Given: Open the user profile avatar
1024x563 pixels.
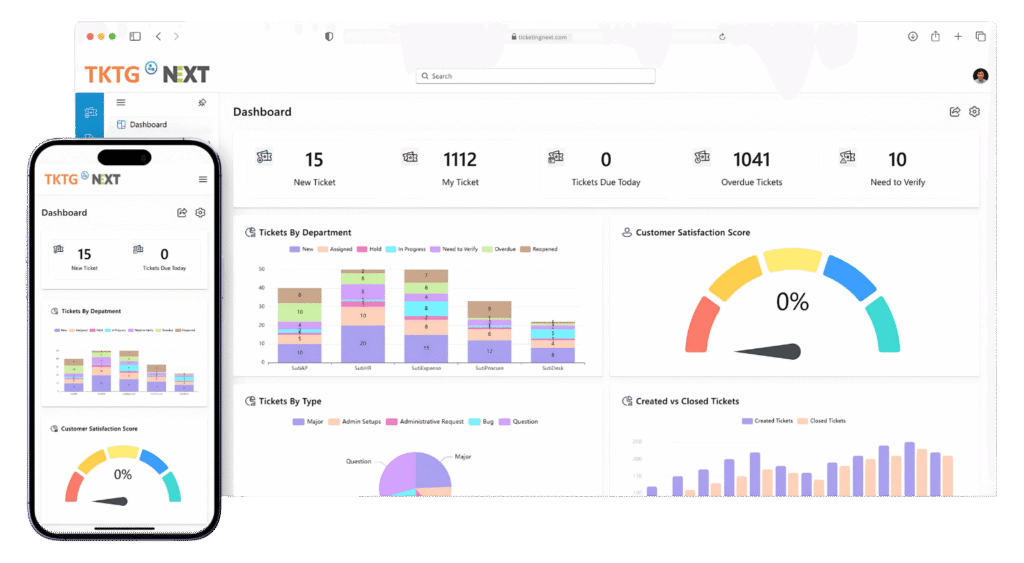Looking at the screenshot, I should (980, 76).
